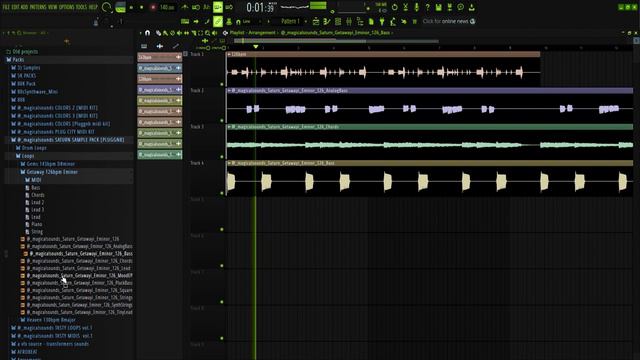640x360 pixels.
Task: Mute Track 3 via its green dot
Action: [x=222, y=157]
